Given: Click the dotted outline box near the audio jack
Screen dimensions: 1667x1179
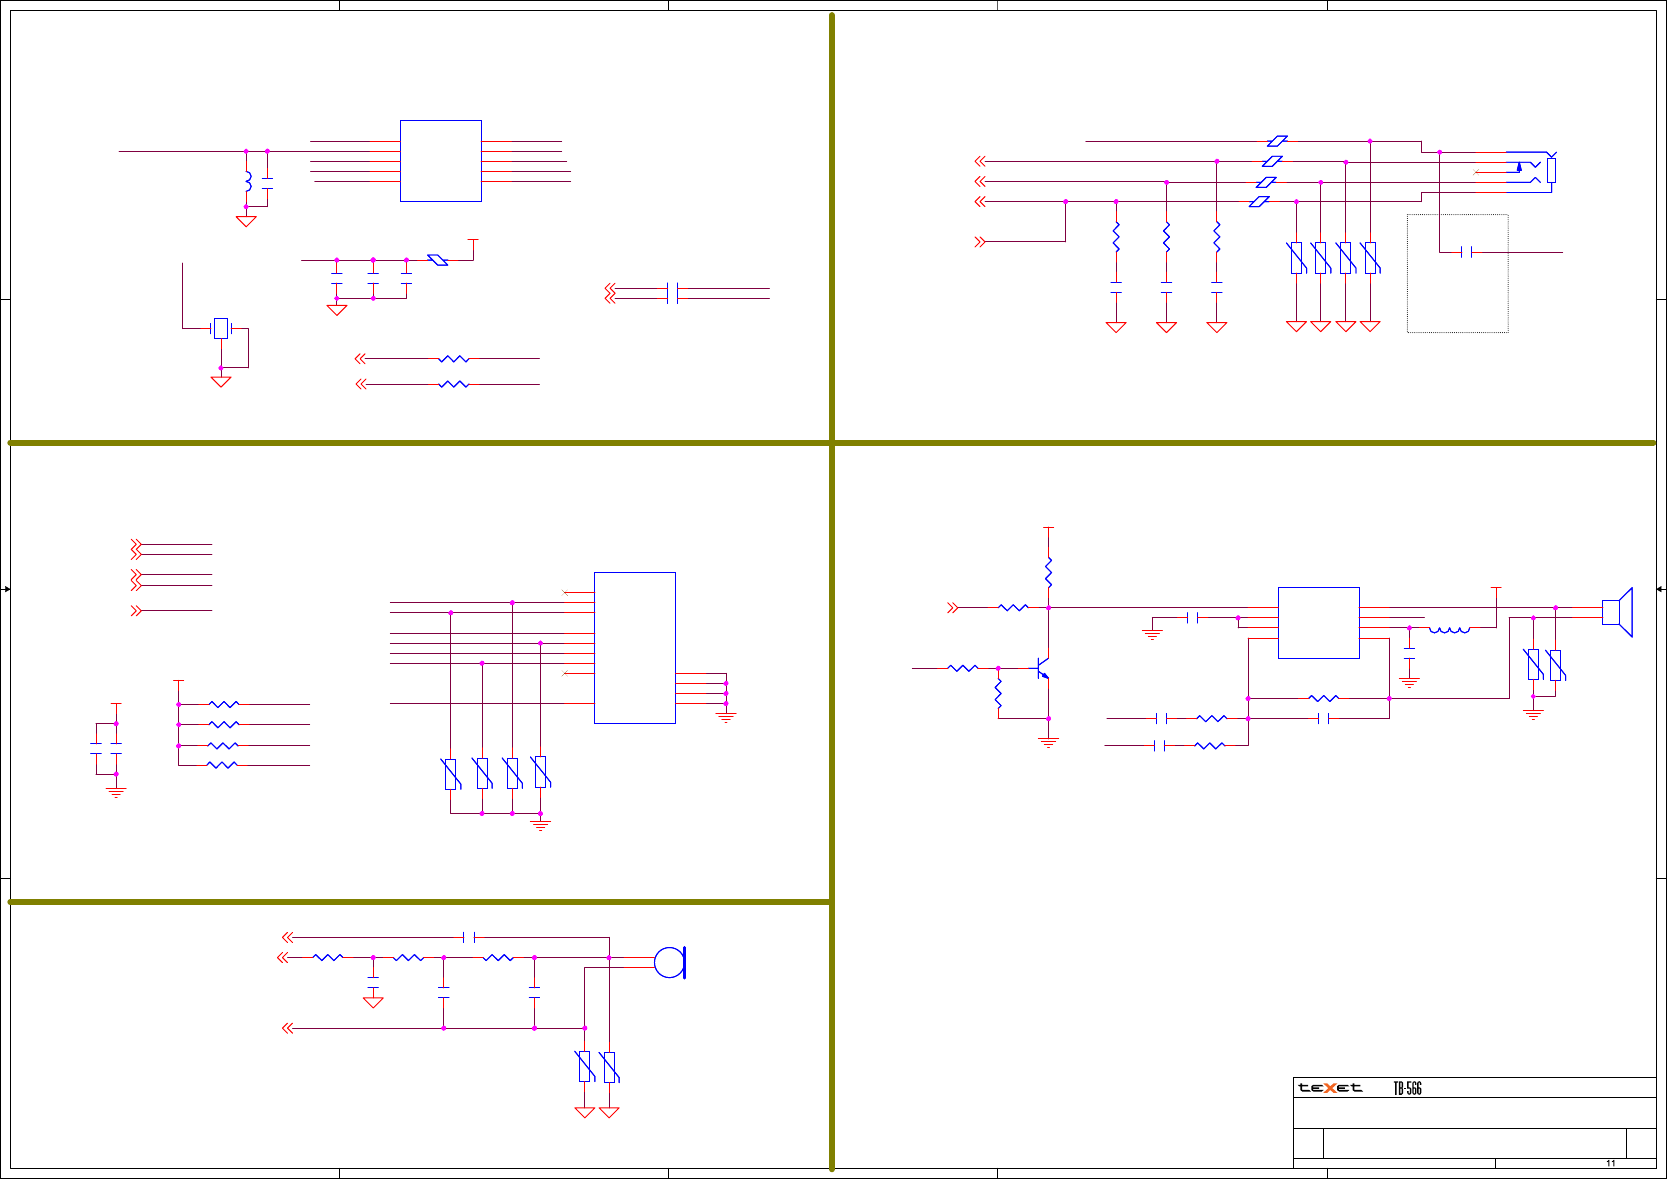Looking at the screenshot, I should [1457, 273].
